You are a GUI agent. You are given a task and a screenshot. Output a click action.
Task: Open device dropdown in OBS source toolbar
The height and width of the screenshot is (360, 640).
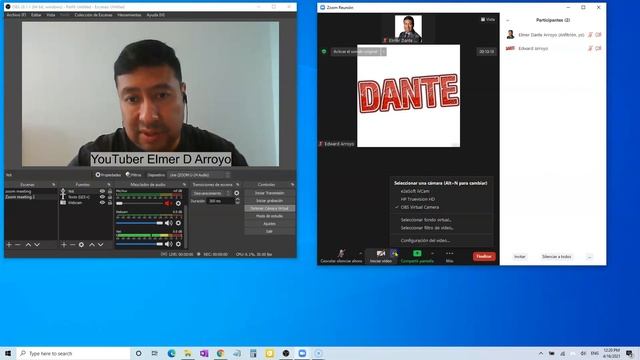click(199, 175)
